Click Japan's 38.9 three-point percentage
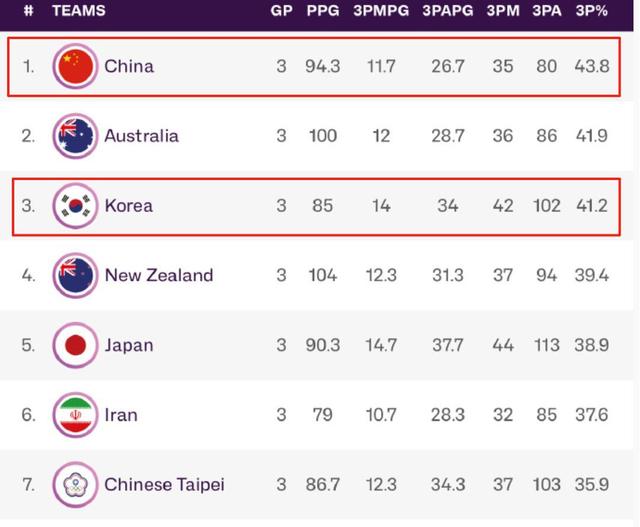Screen dimensions: 640x527 (x=591, y=345)
